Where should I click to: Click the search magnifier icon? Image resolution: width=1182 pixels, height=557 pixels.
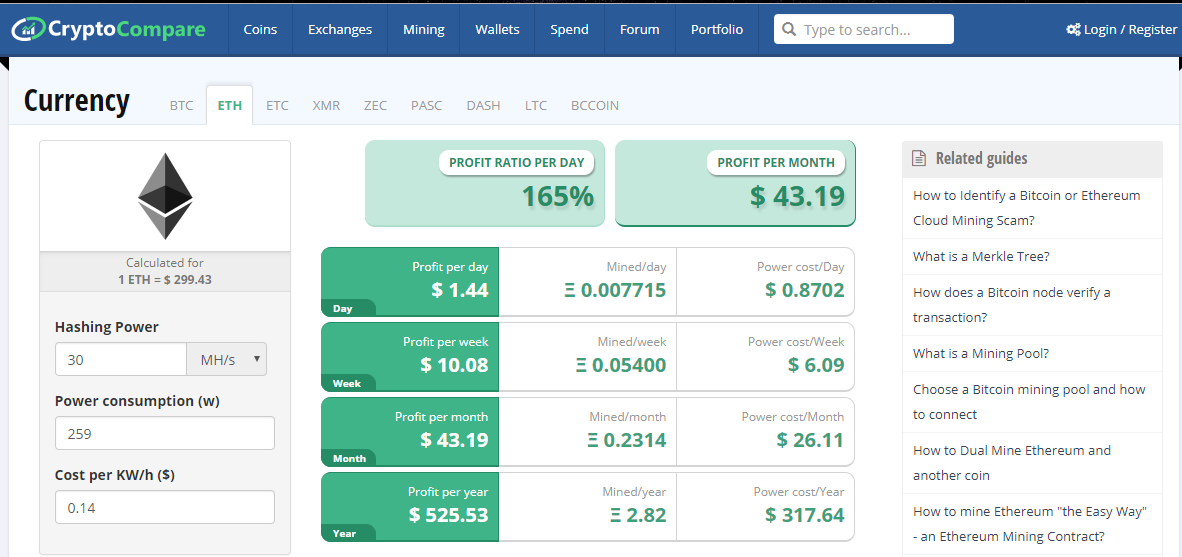click(790, 30)
